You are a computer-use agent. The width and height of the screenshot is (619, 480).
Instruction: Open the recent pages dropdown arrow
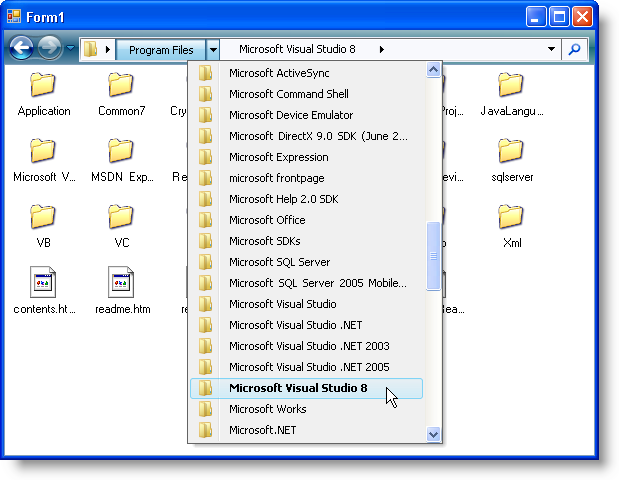pos(70,49)
